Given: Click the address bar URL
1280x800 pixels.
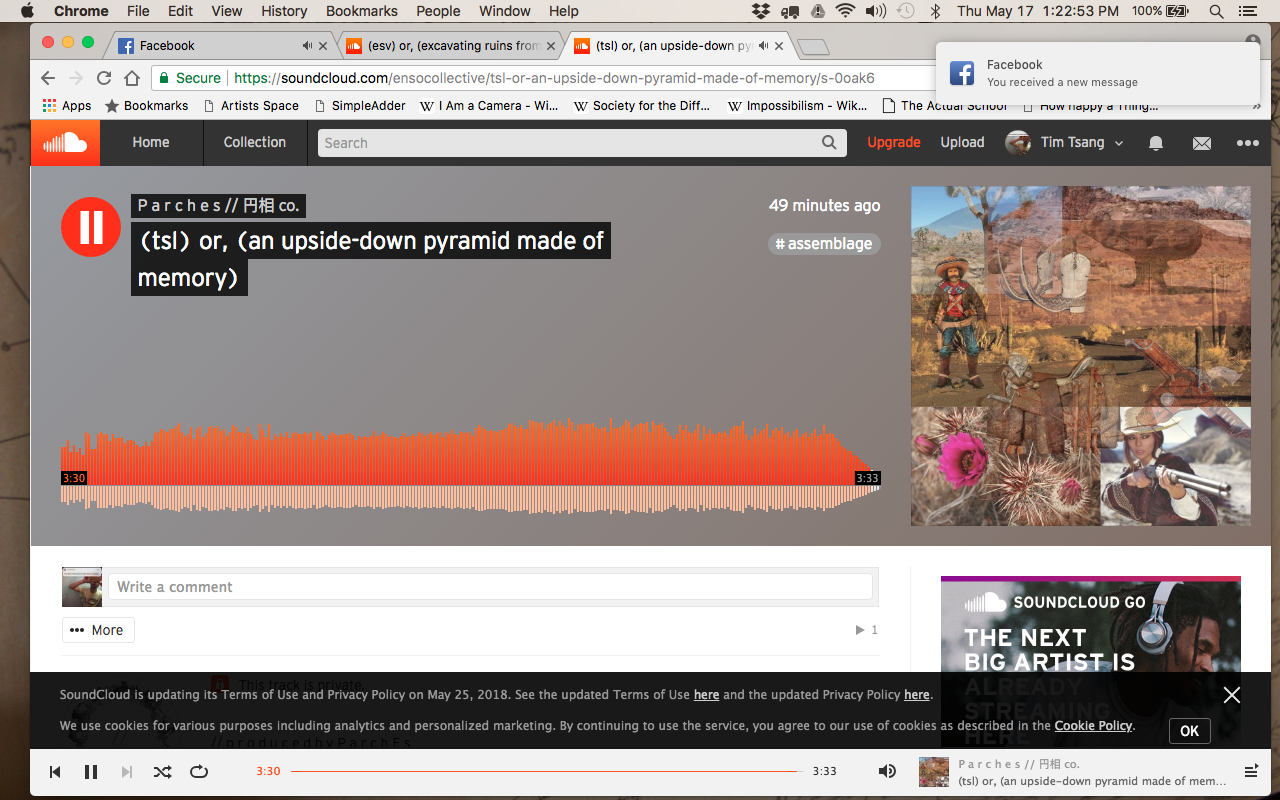Looking at the screenshot, I should 554,78.
